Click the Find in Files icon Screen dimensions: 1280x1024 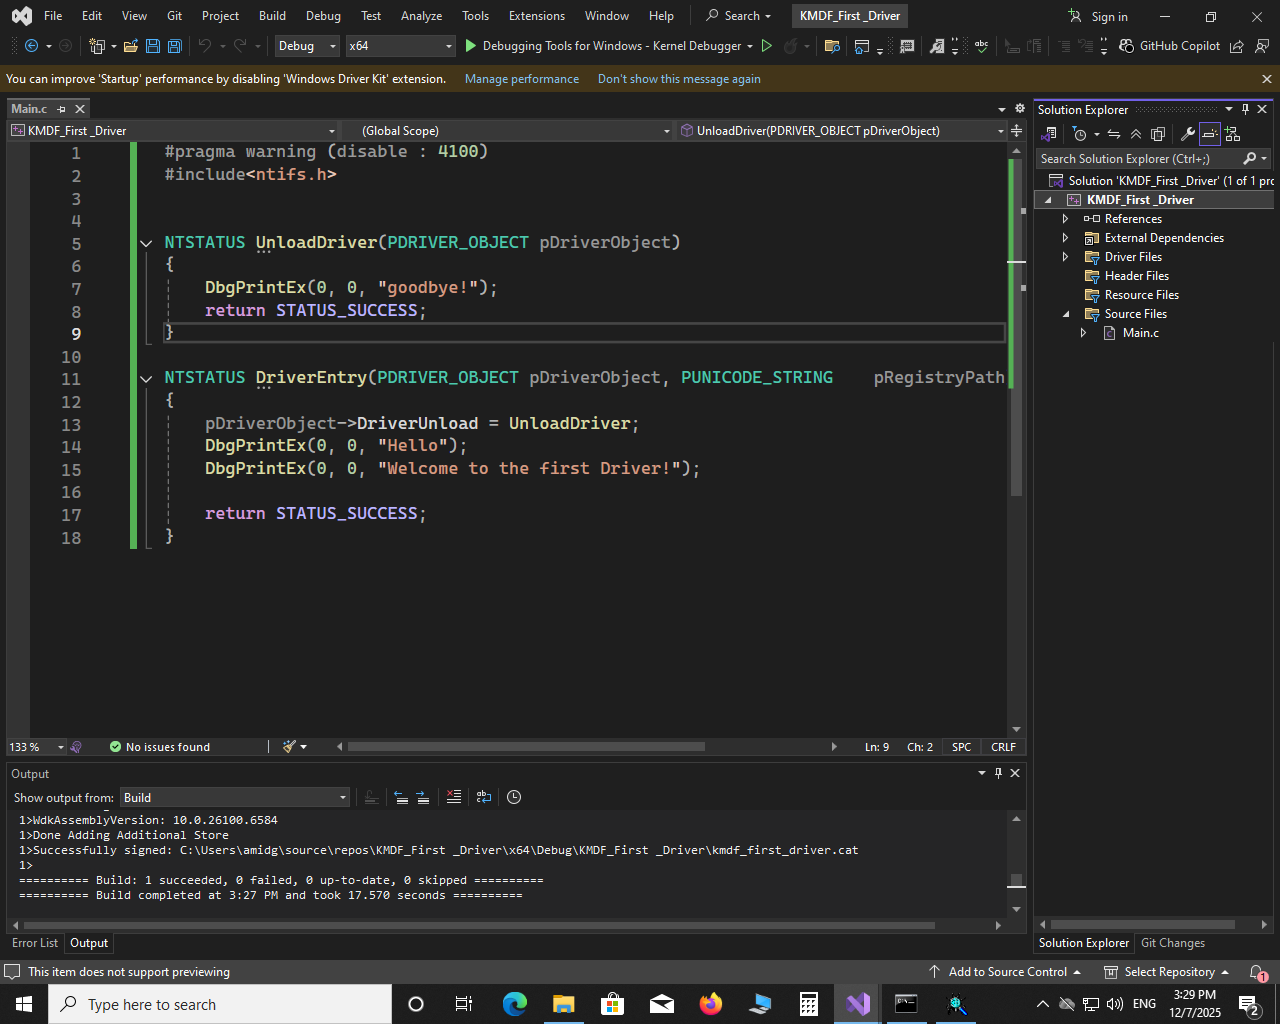[x=832, y=46]
